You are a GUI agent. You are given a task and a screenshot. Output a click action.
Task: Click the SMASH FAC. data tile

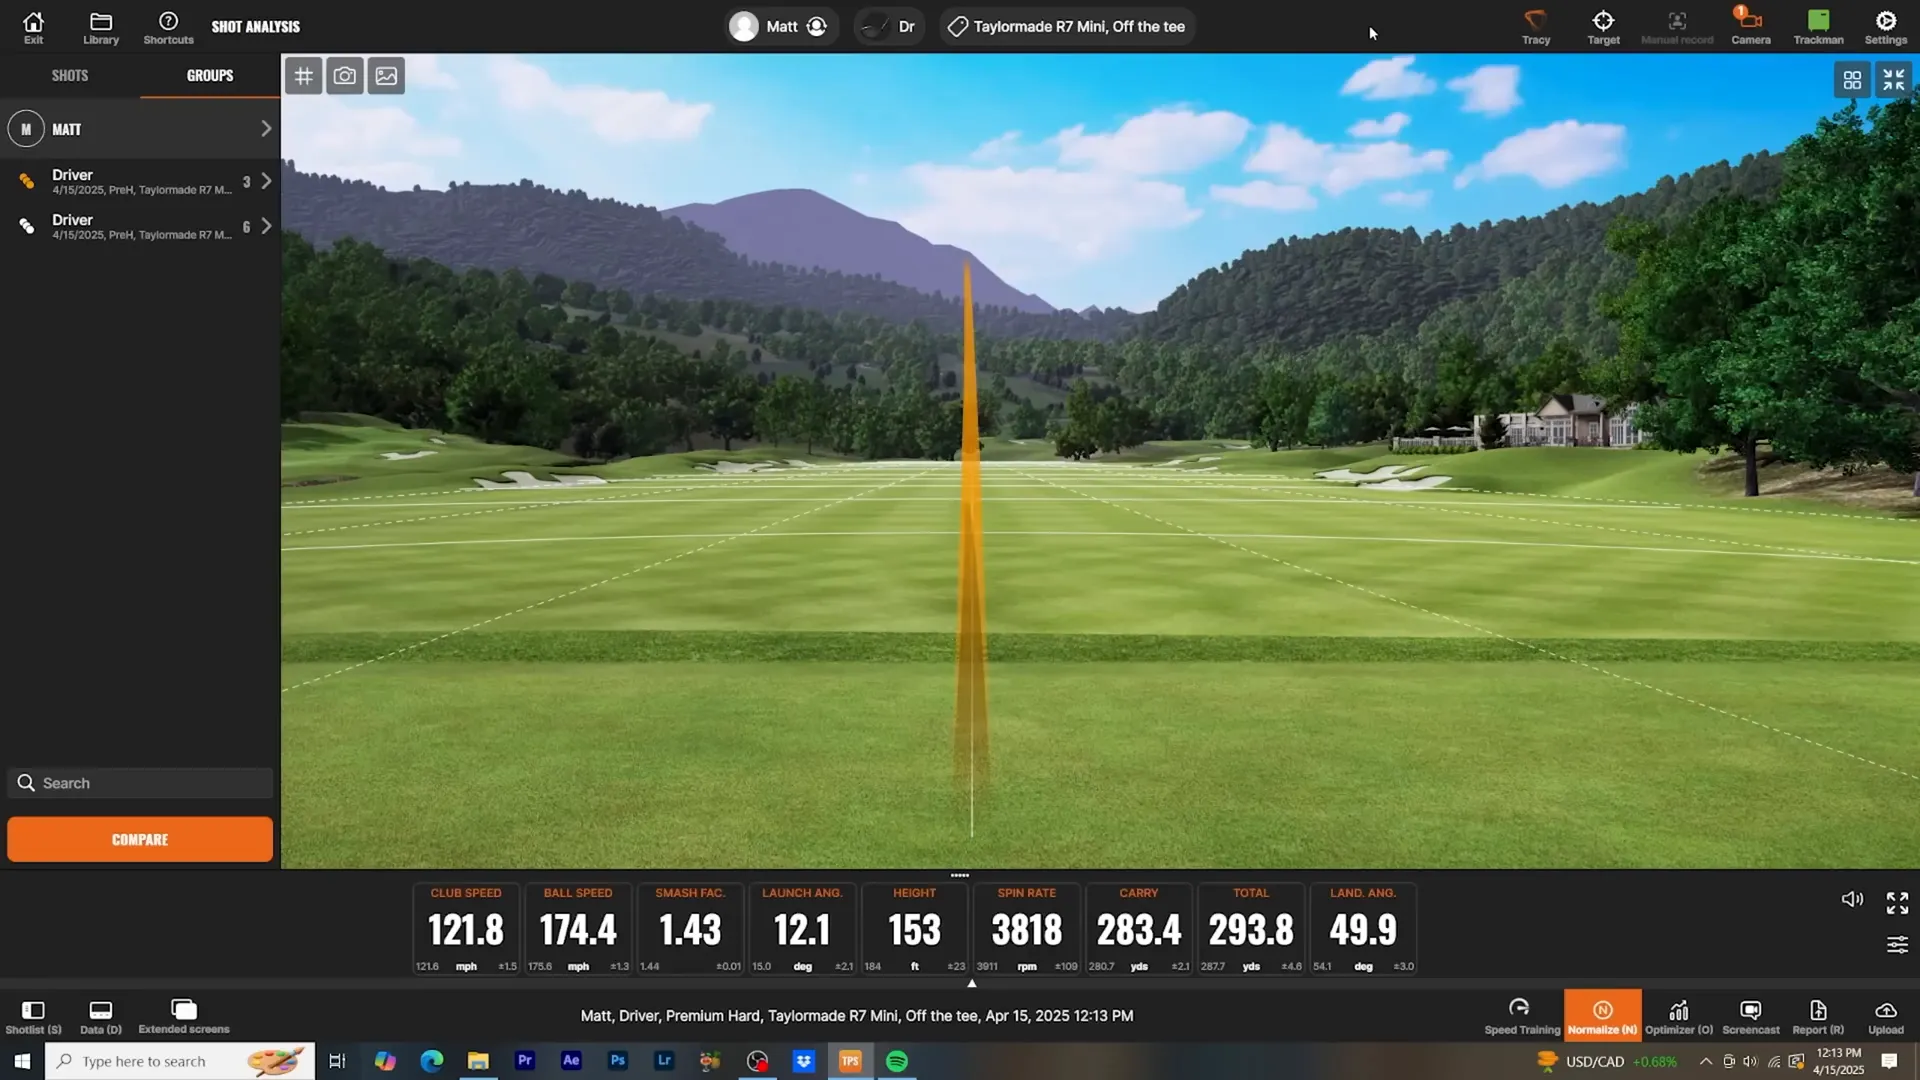(690, 929)
